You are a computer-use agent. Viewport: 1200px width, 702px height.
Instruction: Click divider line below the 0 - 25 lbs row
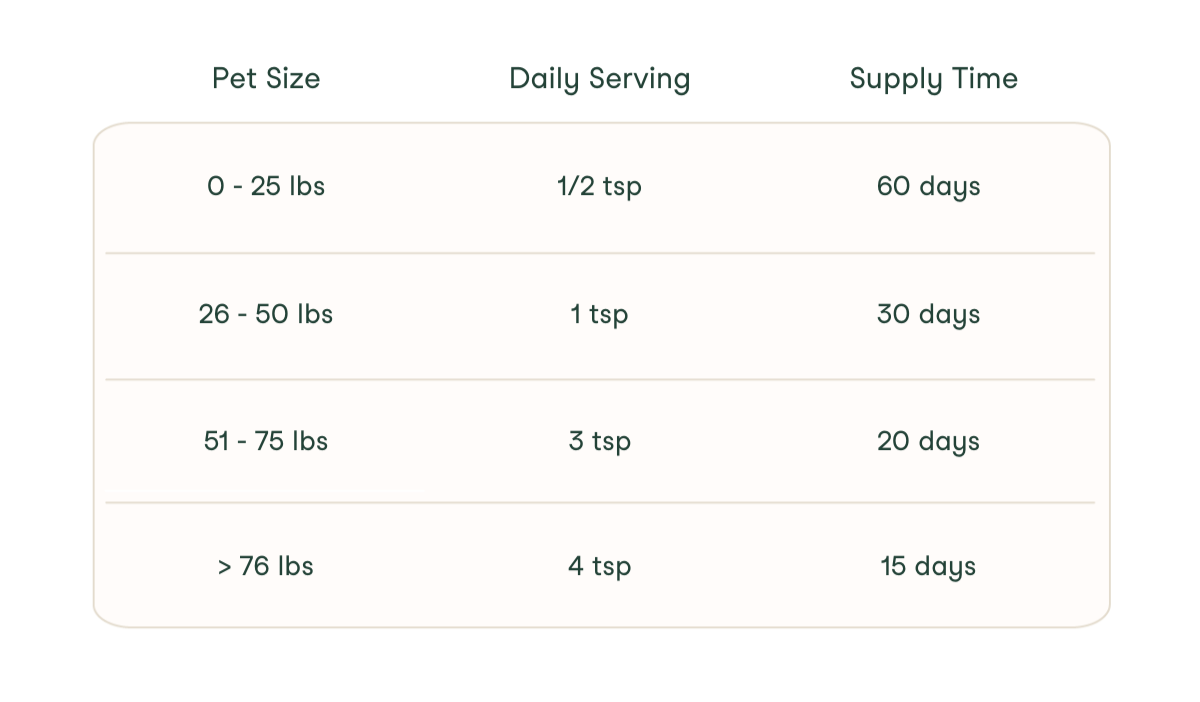[600, 253]
